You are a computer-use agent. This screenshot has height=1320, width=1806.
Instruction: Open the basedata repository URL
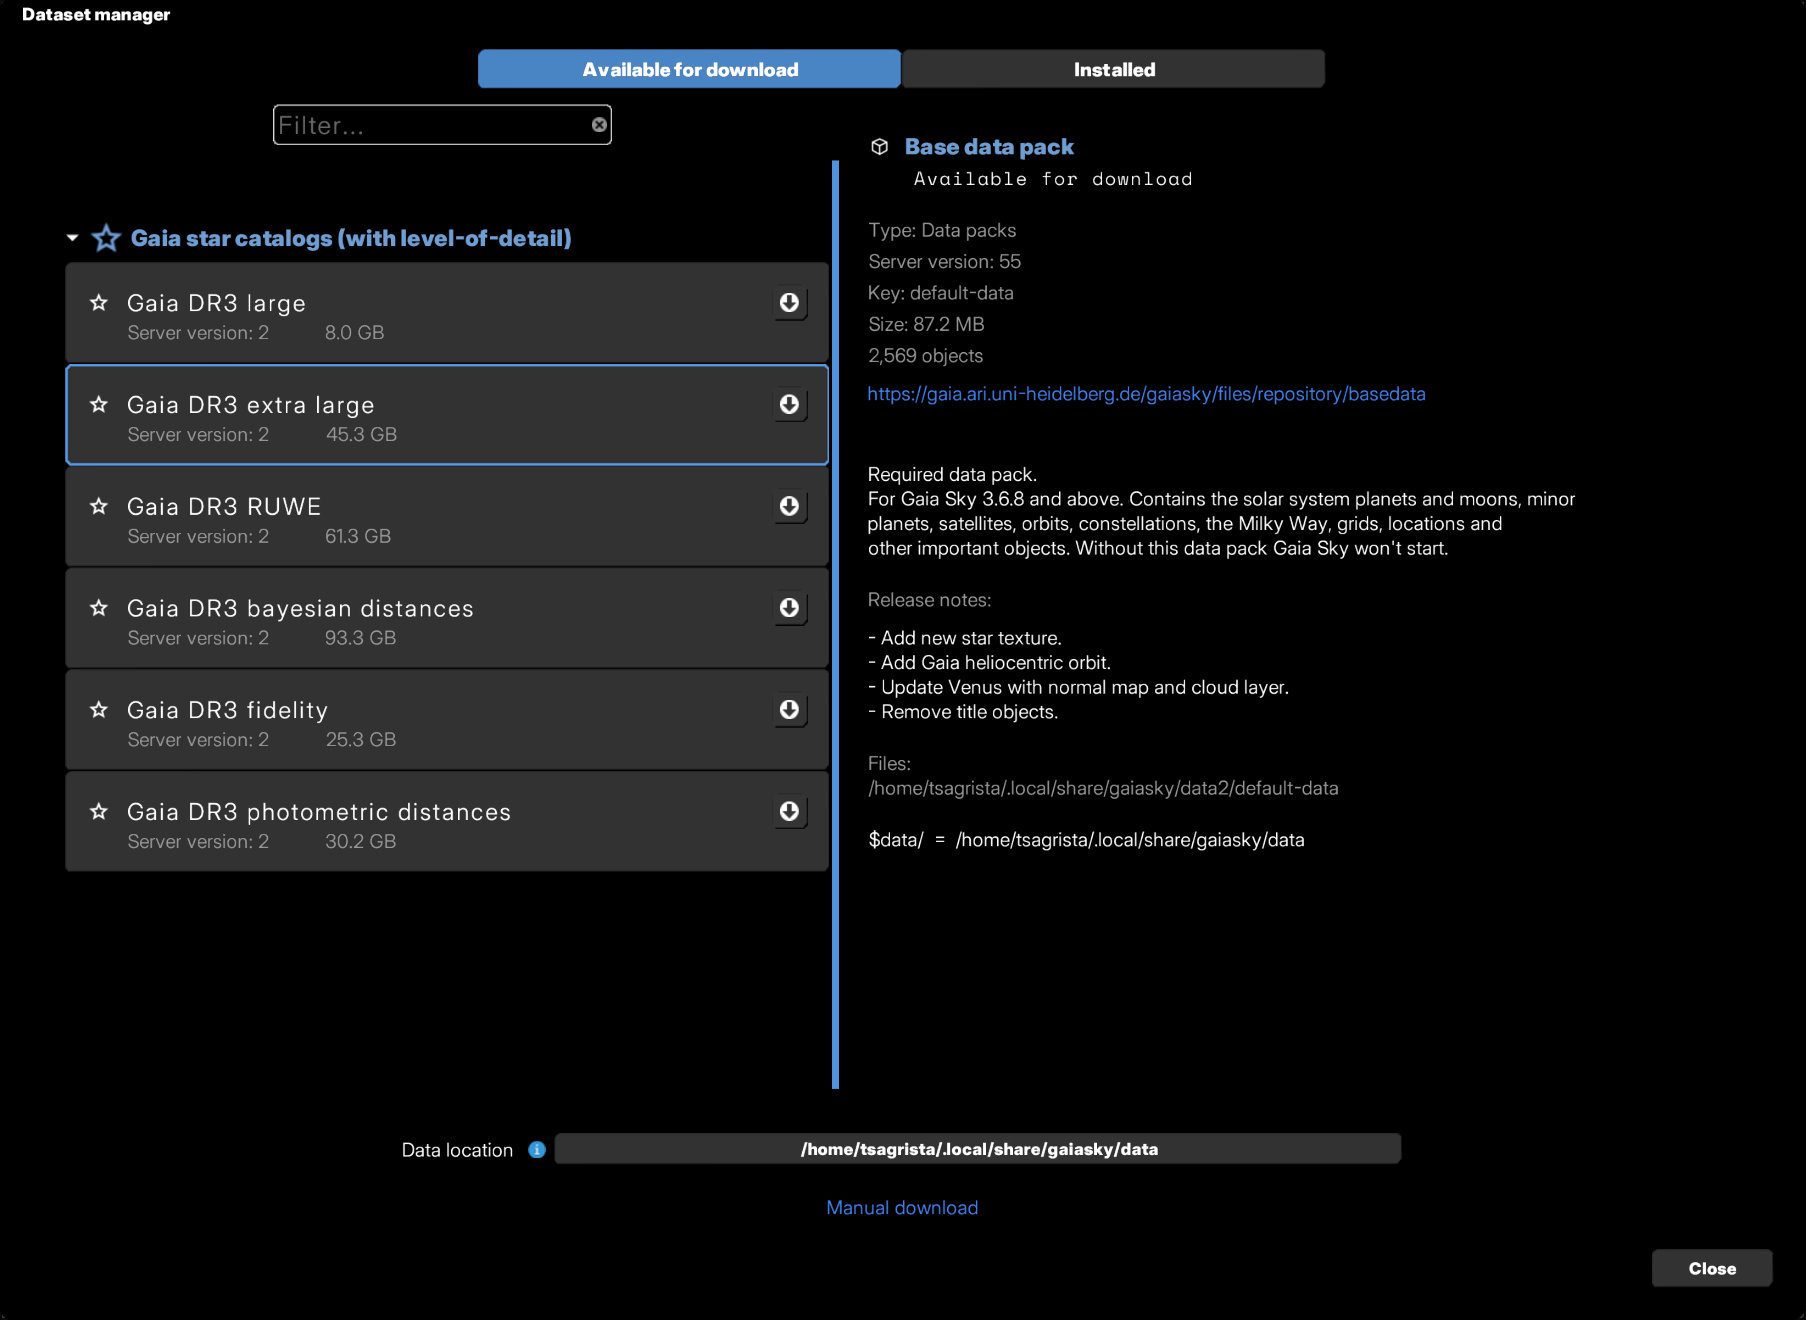click(x=1145, y=394)
